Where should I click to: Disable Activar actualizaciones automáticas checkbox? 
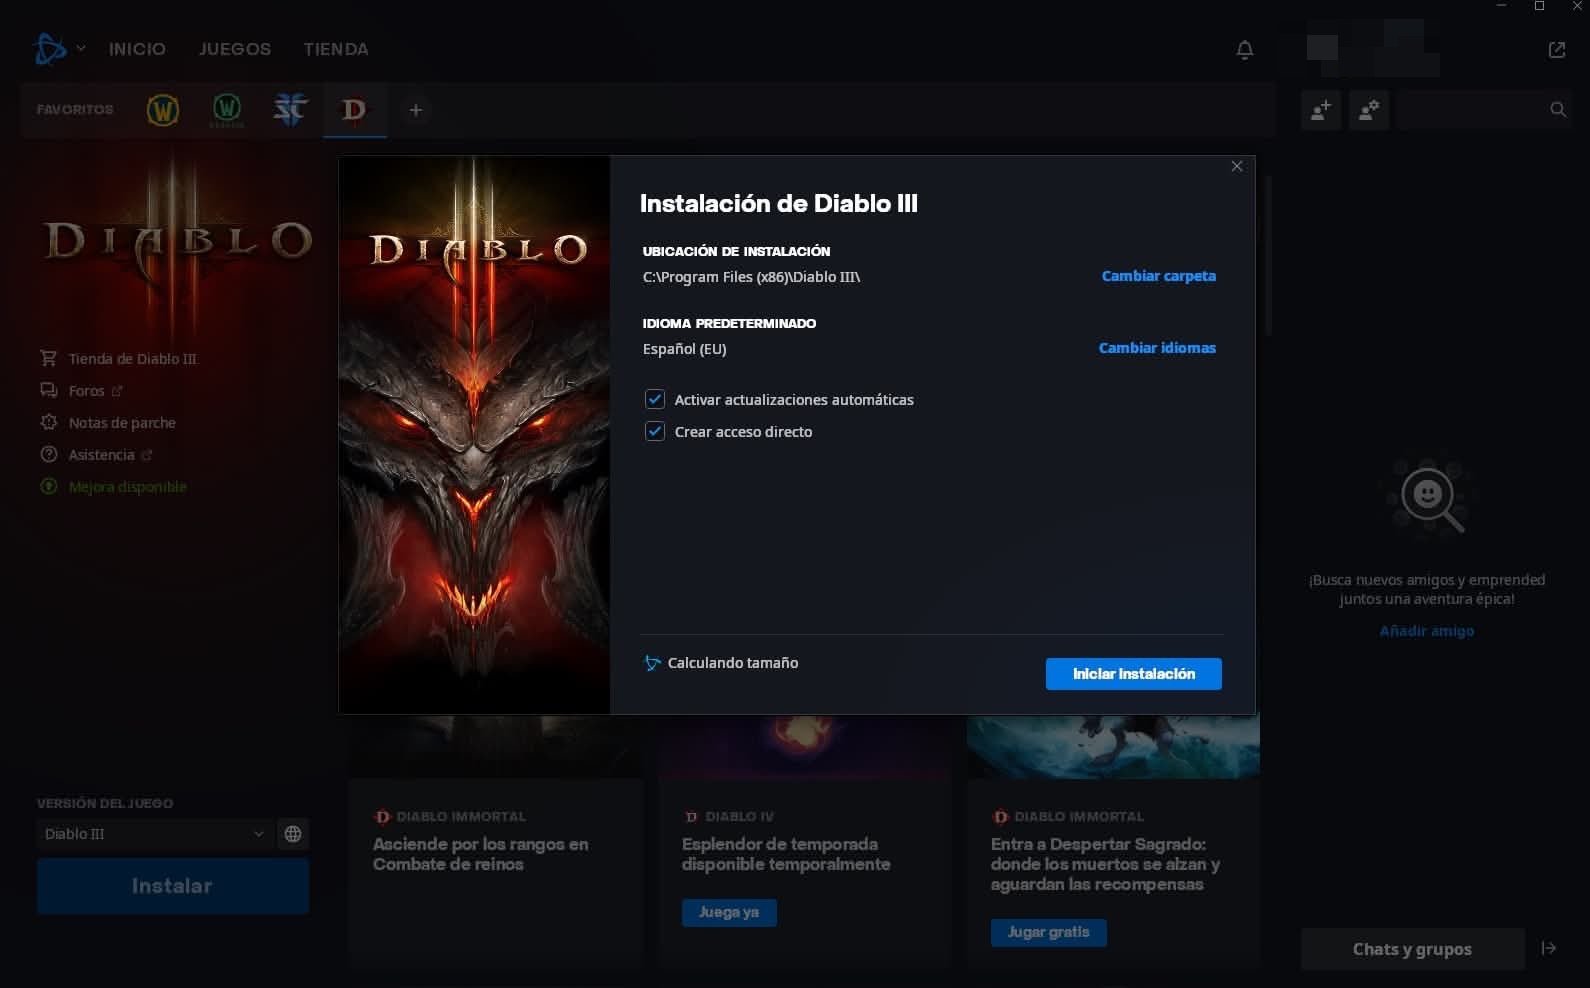[655, 400]
